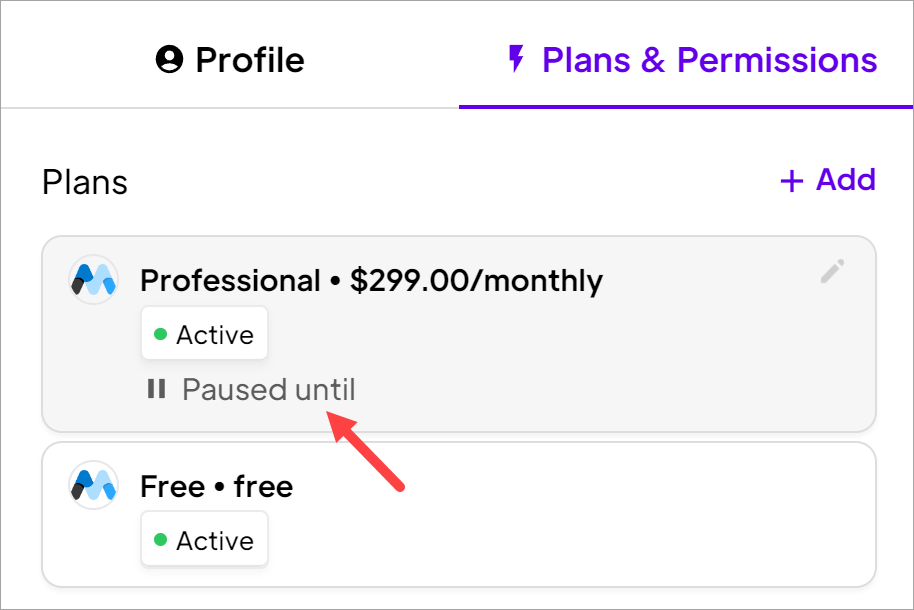Click the pencil edit icon on Professional plan

pyautogui.click(x=832, y=272)
